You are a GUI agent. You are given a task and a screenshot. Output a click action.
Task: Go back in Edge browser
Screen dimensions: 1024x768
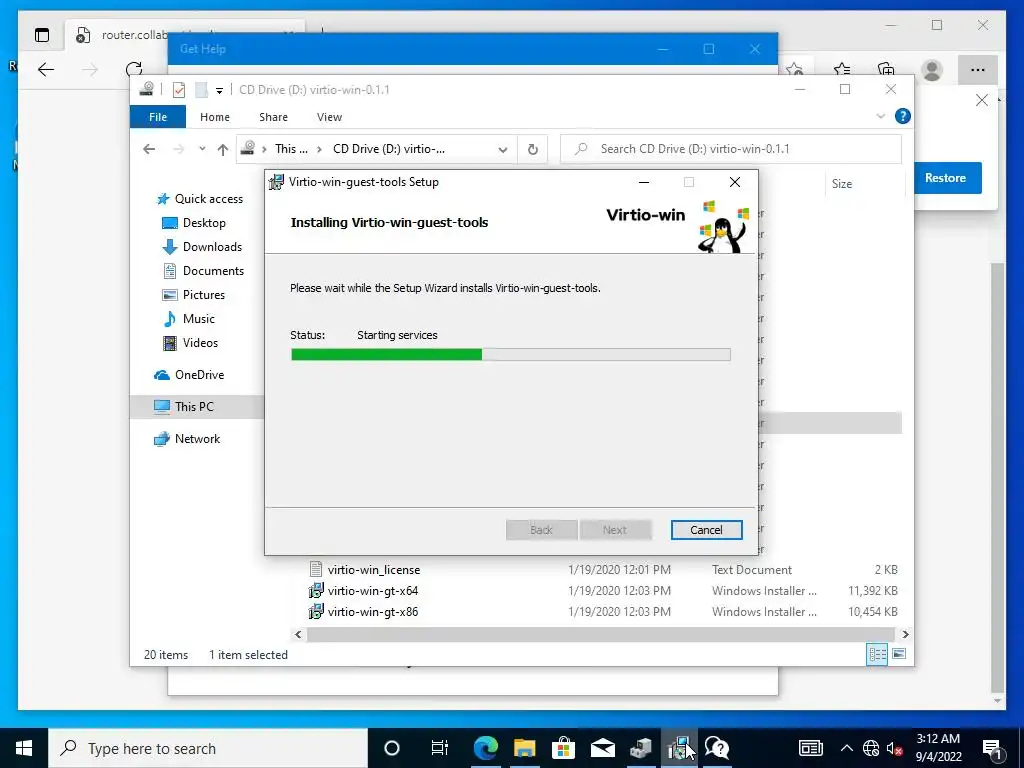point(46,69)
